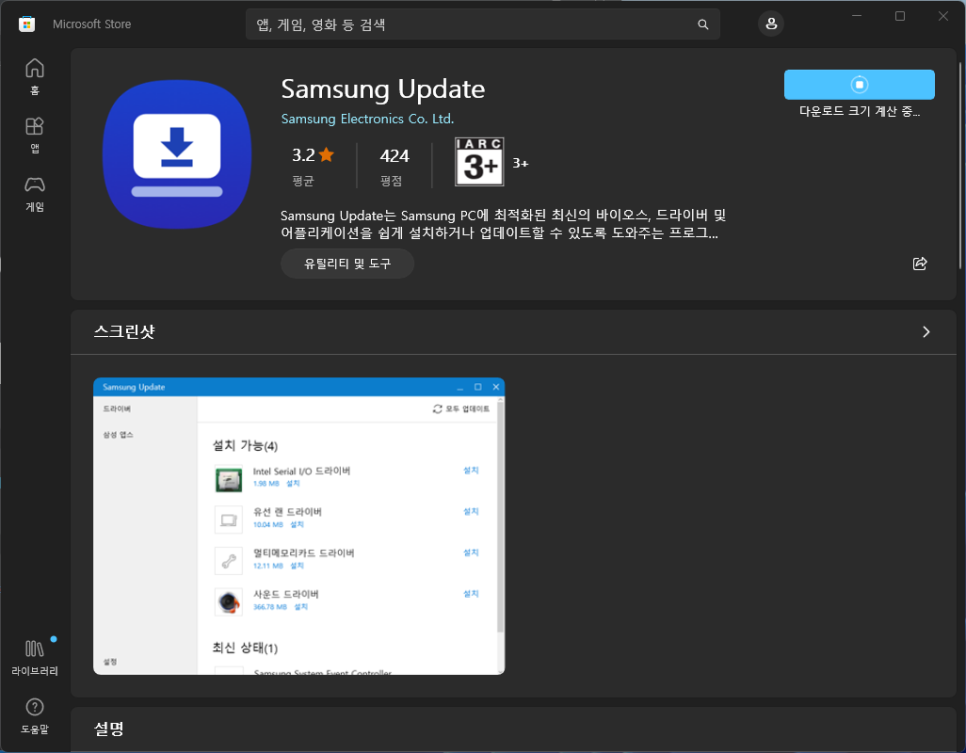Image resolution: width=966 pixels, height=753 pixels.
Task: Open the Apps section in the sidebar
Action: click(34, 135)
